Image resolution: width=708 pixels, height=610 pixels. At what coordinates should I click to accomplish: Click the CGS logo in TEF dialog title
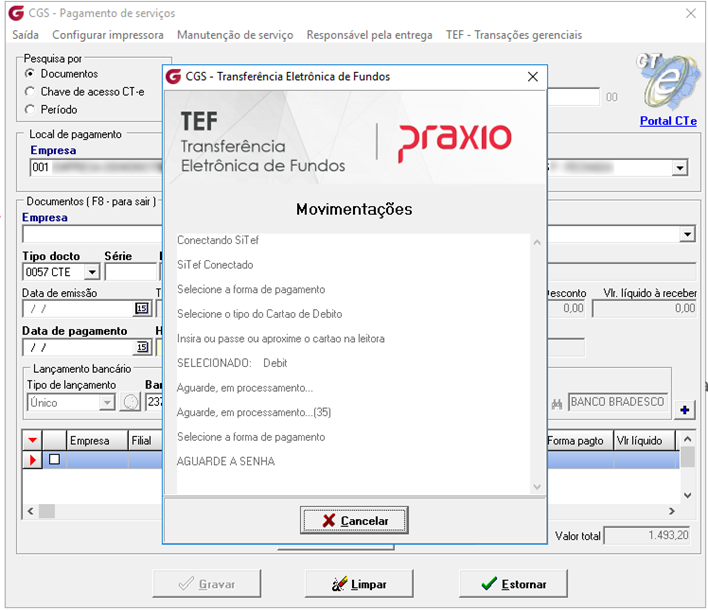[x=173, y=76]
